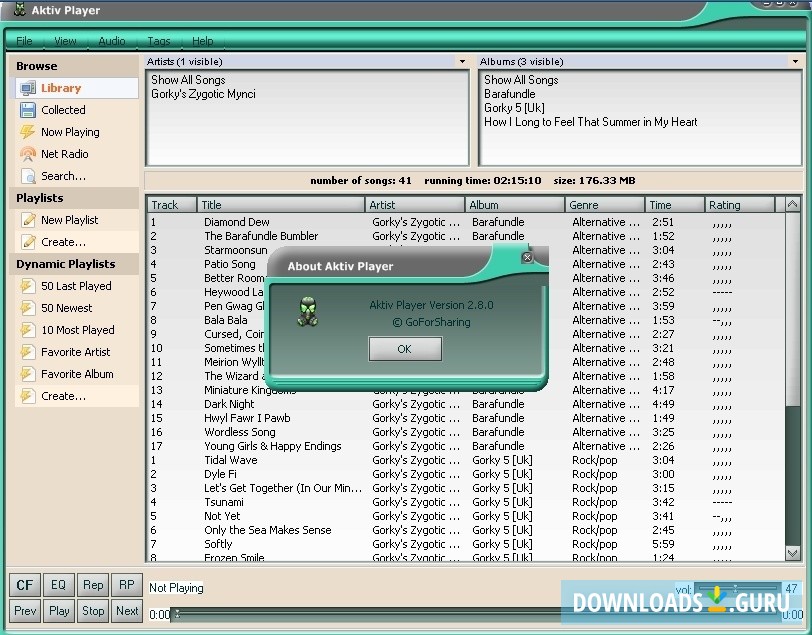
Task: Click the song list scroll up arrow
Action: [x=793, y=205]
